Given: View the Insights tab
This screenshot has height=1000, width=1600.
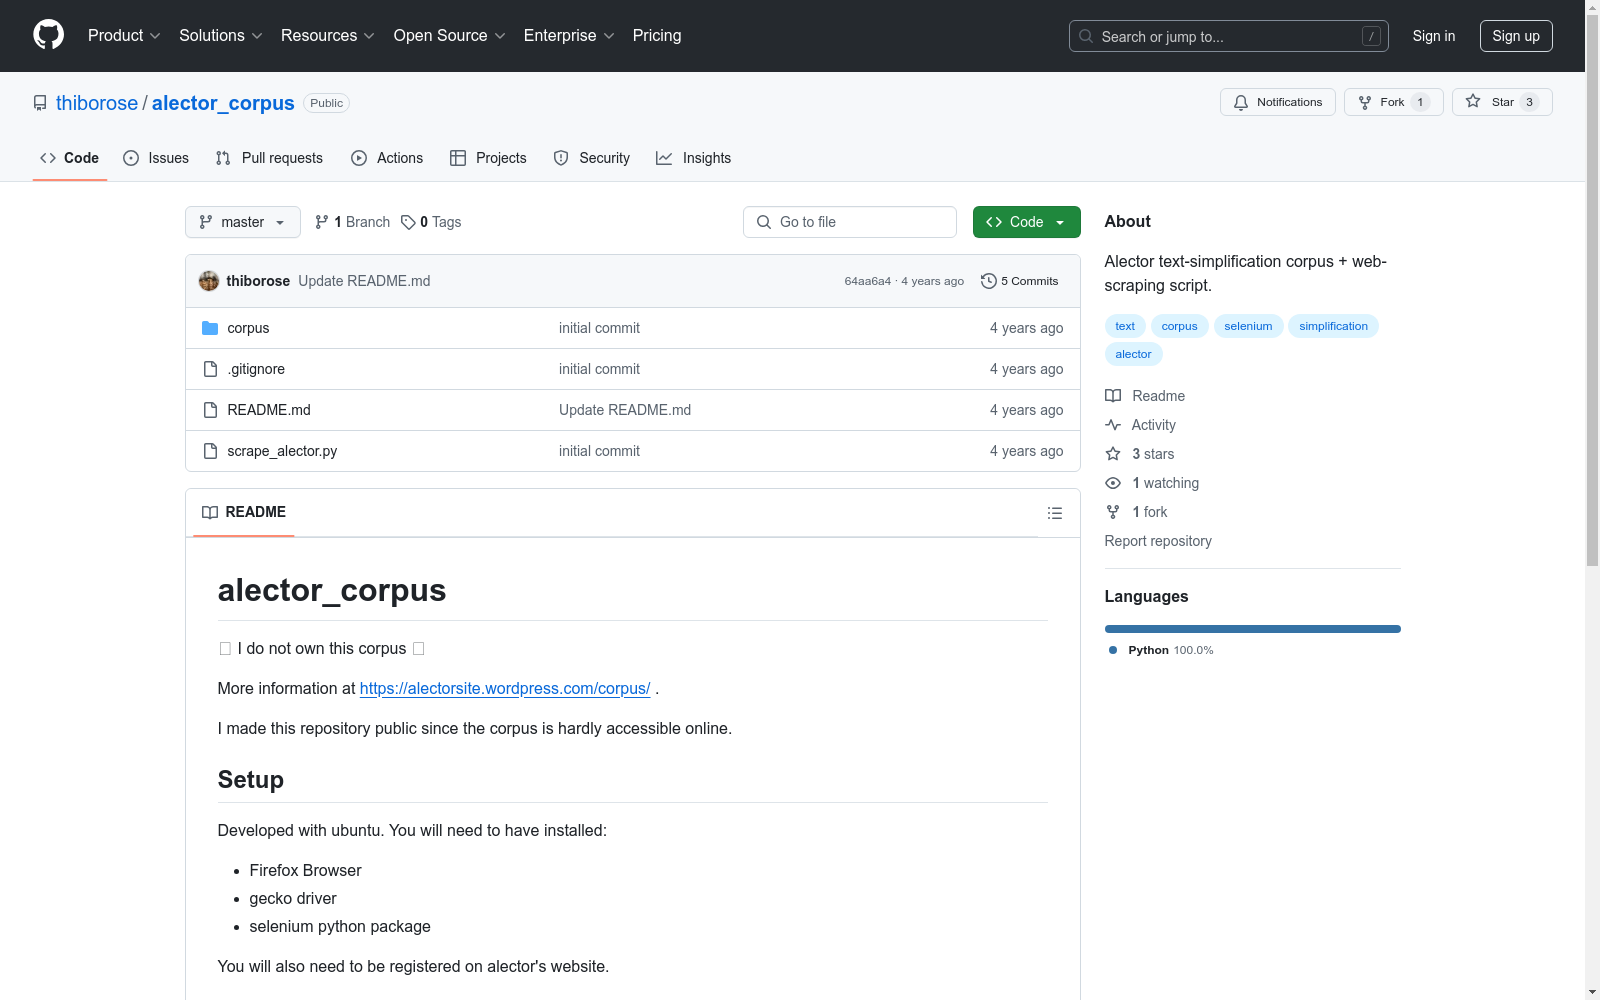Looking at the screenshot, I should point(694,158).
